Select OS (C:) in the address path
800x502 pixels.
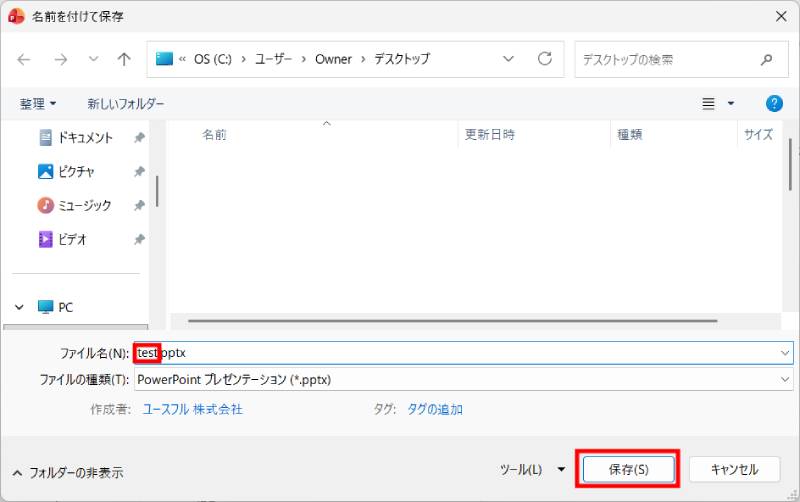point(213,59)
